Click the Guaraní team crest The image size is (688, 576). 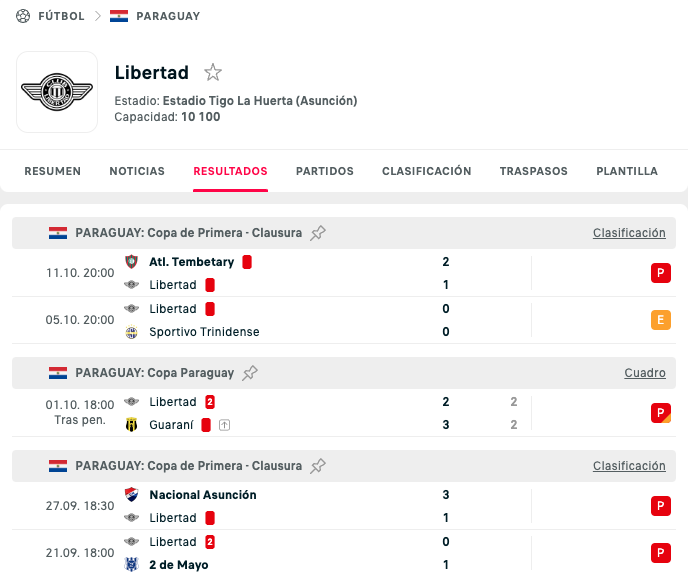[131, 425]
